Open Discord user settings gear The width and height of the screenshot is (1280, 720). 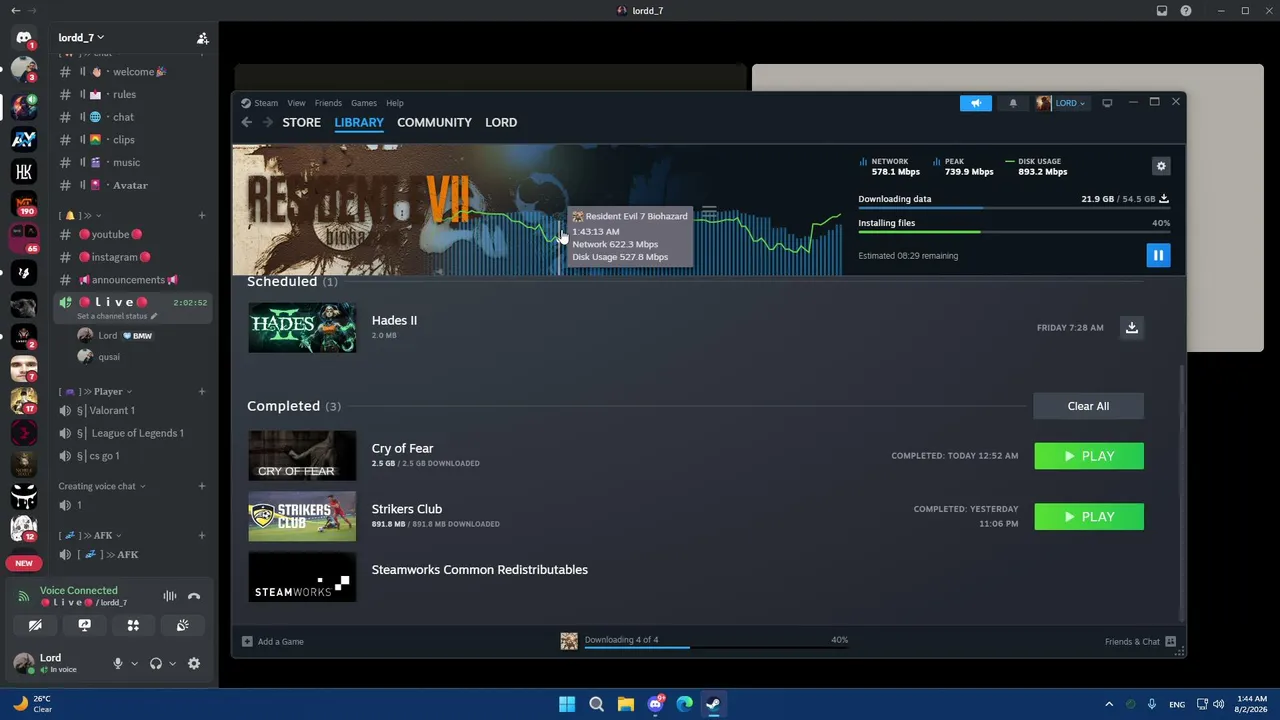pyautogui.click(x=194, y=663)
